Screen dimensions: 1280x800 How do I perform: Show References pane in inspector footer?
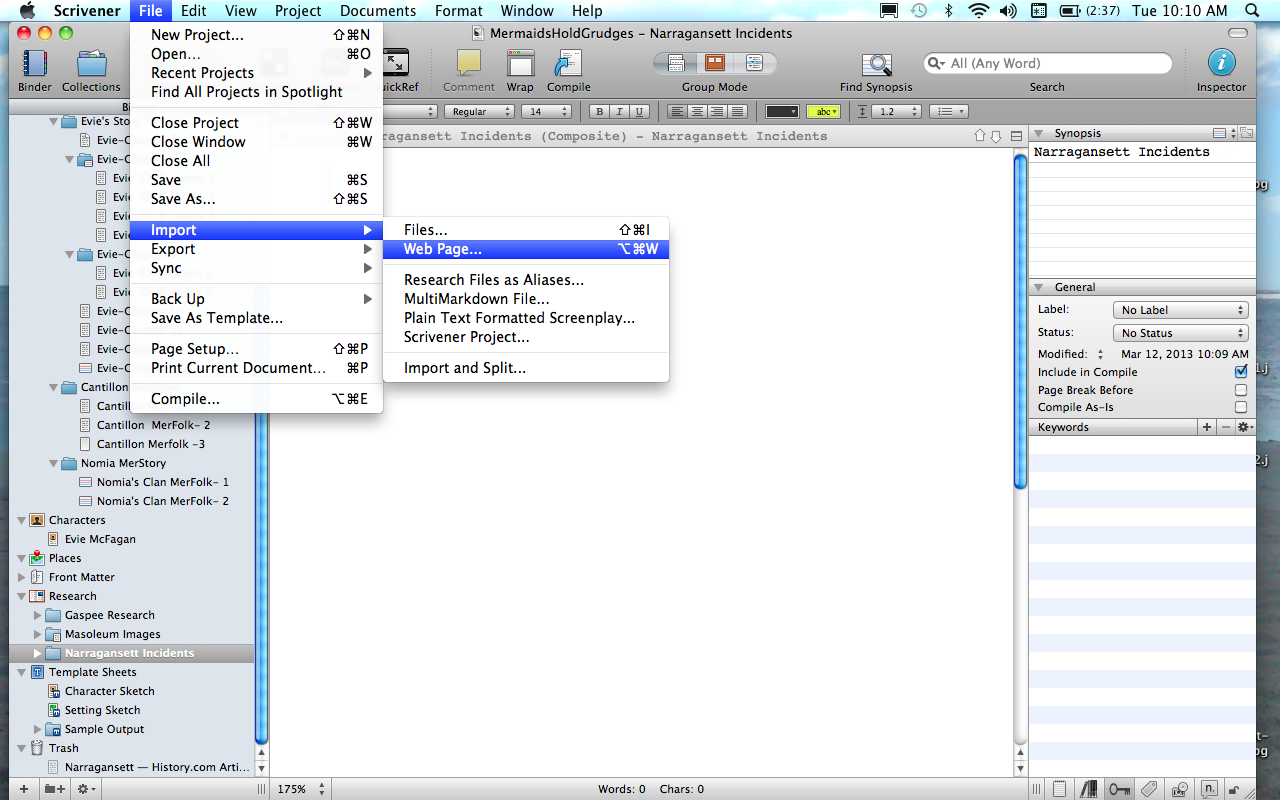pos(1089,789)
